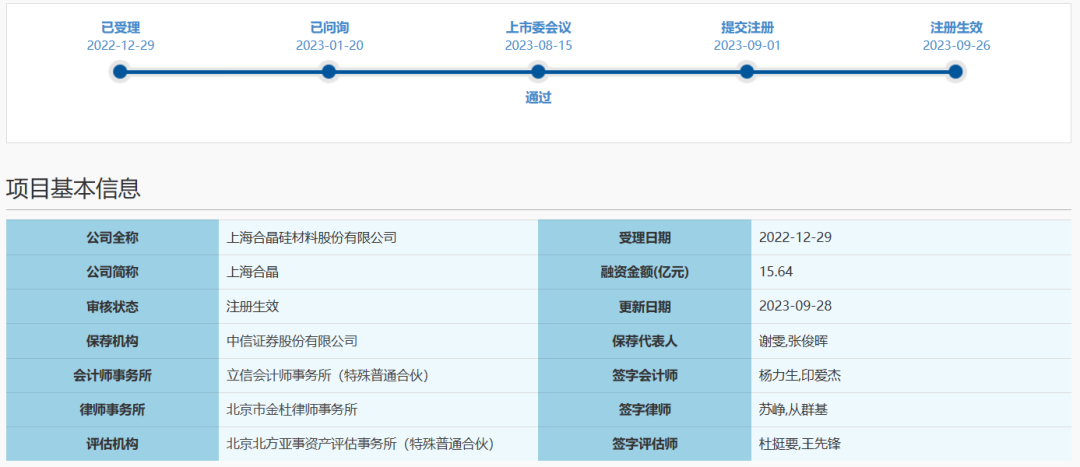The height and width of the screenshot is (467, 1080).
Task: Click the 公司简称 header cell
Action: (112, 272)
